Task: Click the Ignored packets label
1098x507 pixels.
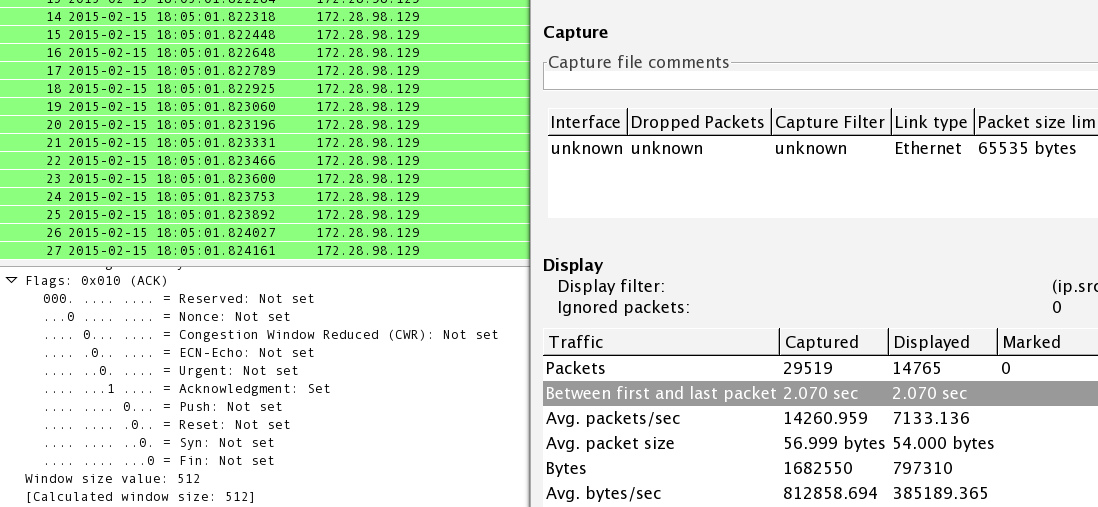Action: click(x=623, y=307)
